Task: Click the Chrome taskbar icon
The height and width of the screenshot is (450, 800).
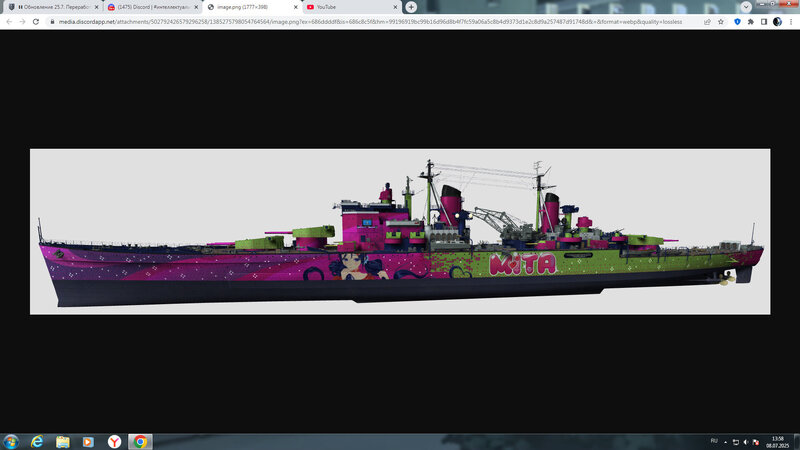Action: tap(140, 441)
